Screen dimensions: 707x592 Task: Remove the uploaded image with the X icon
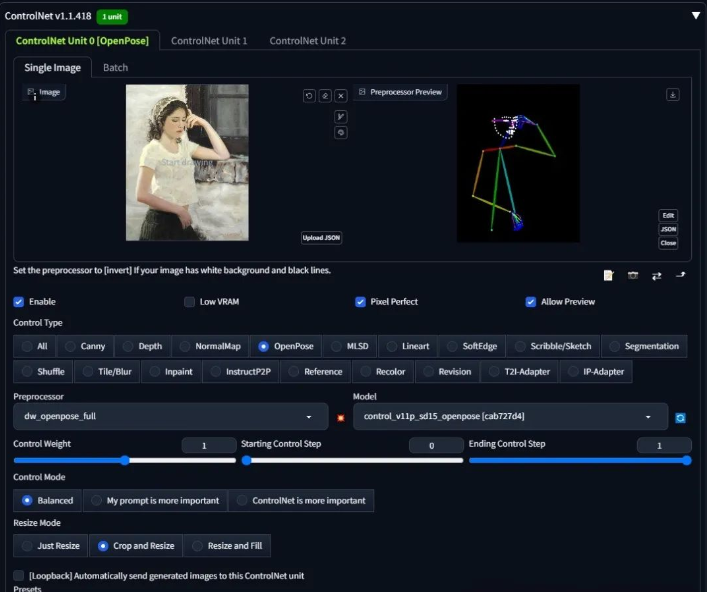[x=341, y=96]
